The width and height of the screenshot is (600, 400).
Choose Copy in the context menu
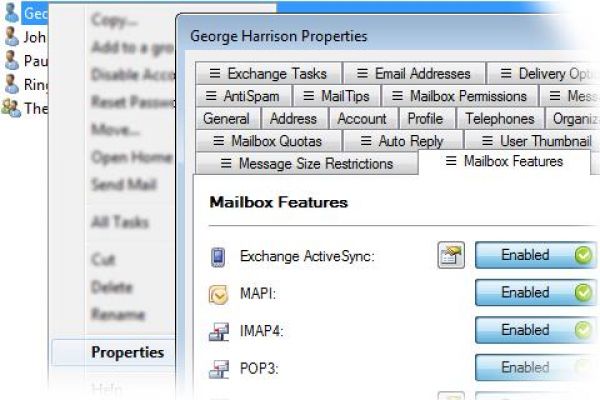[x=114, y=20]
